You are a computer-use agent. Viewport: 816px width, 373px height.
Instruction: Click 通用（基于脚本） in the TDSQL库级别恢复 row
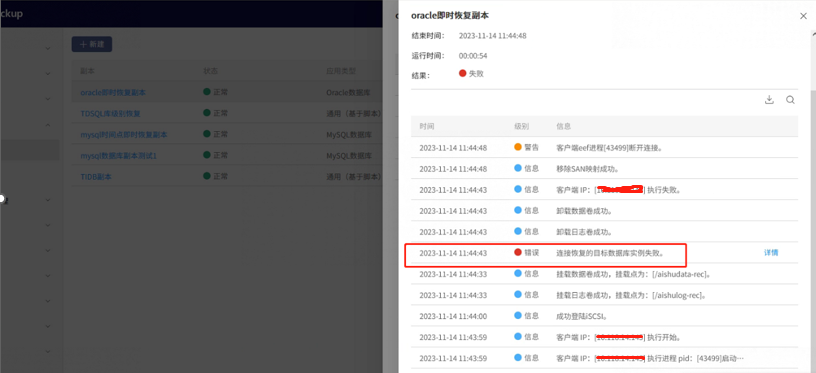(x=354, y=113)
